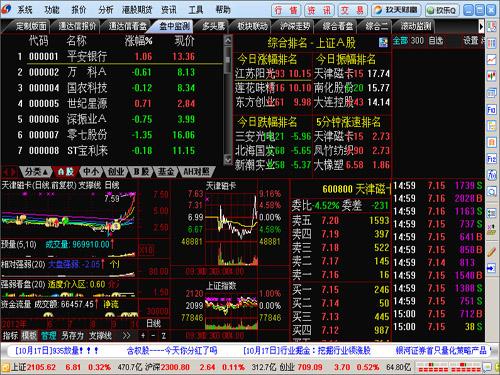Click the sidebar search magnifier icon
Viewport: 500px width, 375px height.
tap(491, 192)
